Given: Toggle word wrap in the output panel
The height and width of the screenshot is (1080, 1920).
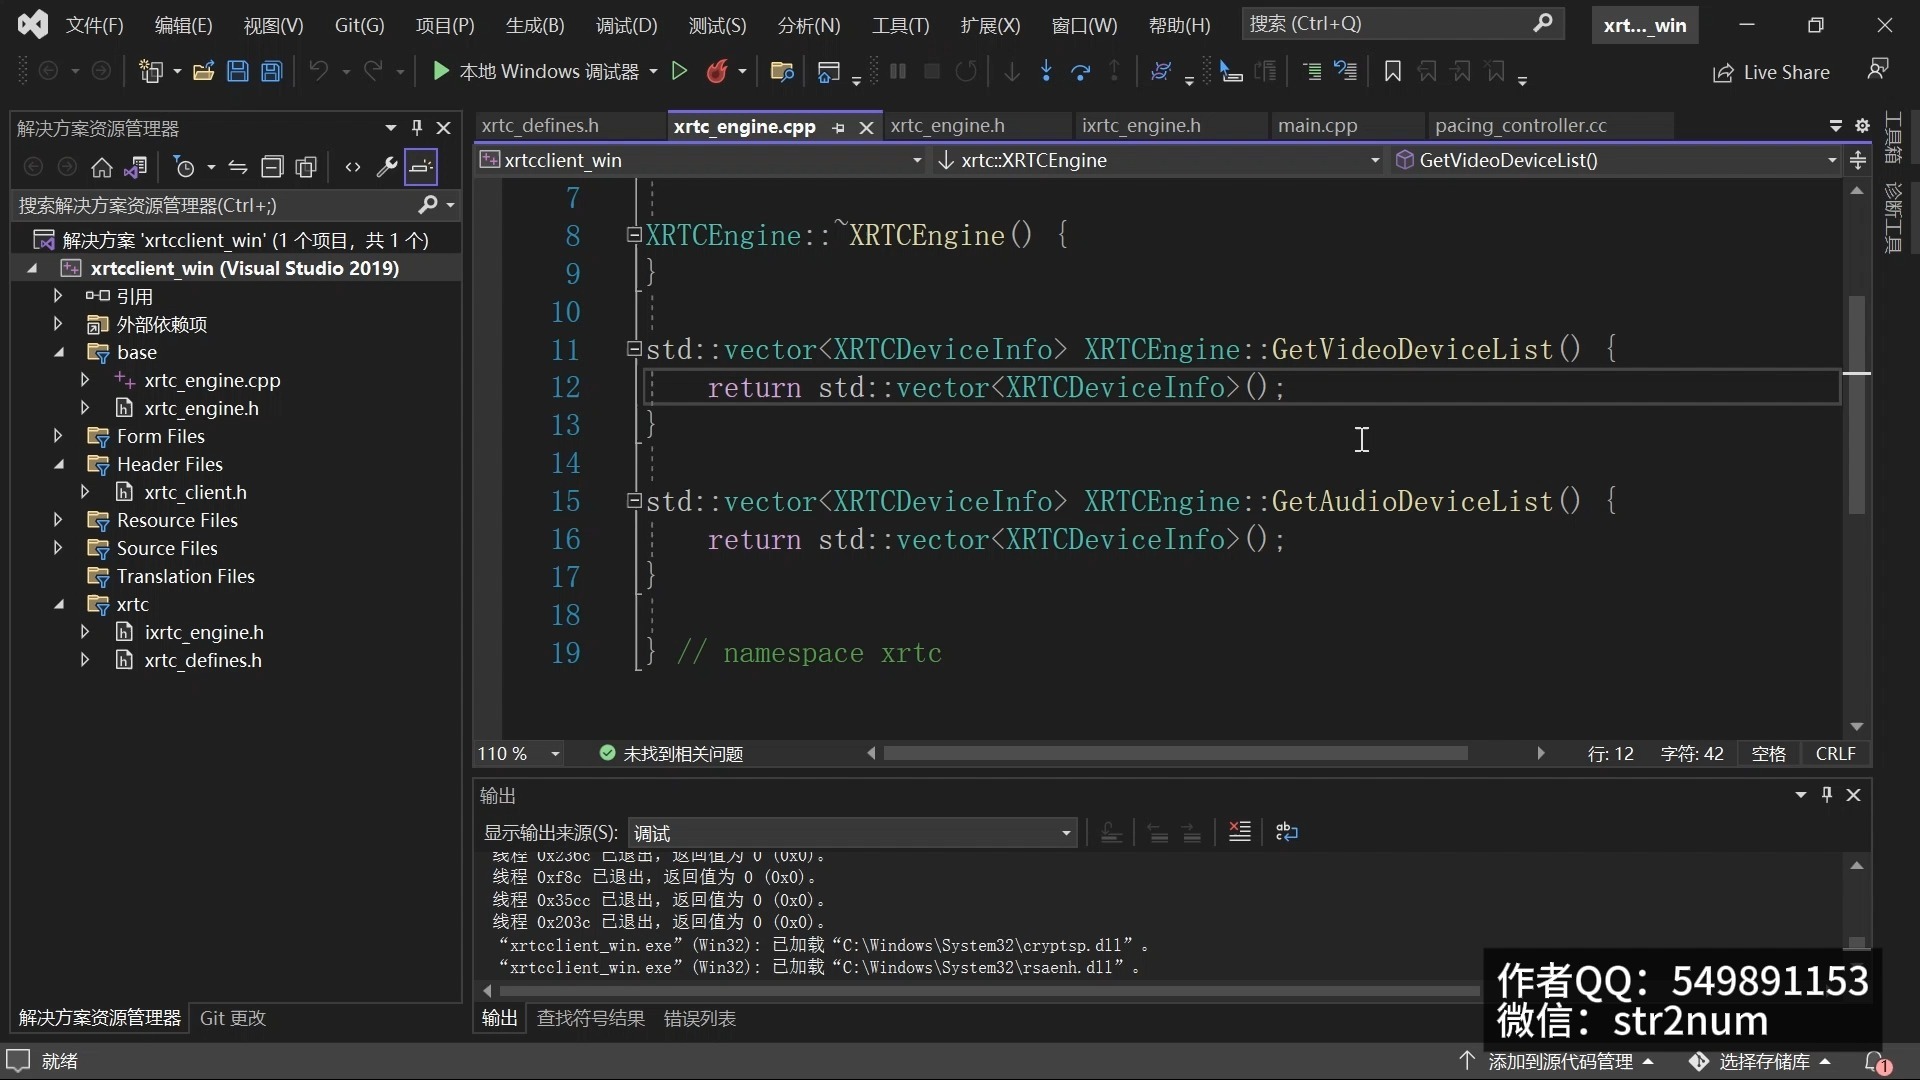Looking at the screenshot, I should (x=1287, y=832).
